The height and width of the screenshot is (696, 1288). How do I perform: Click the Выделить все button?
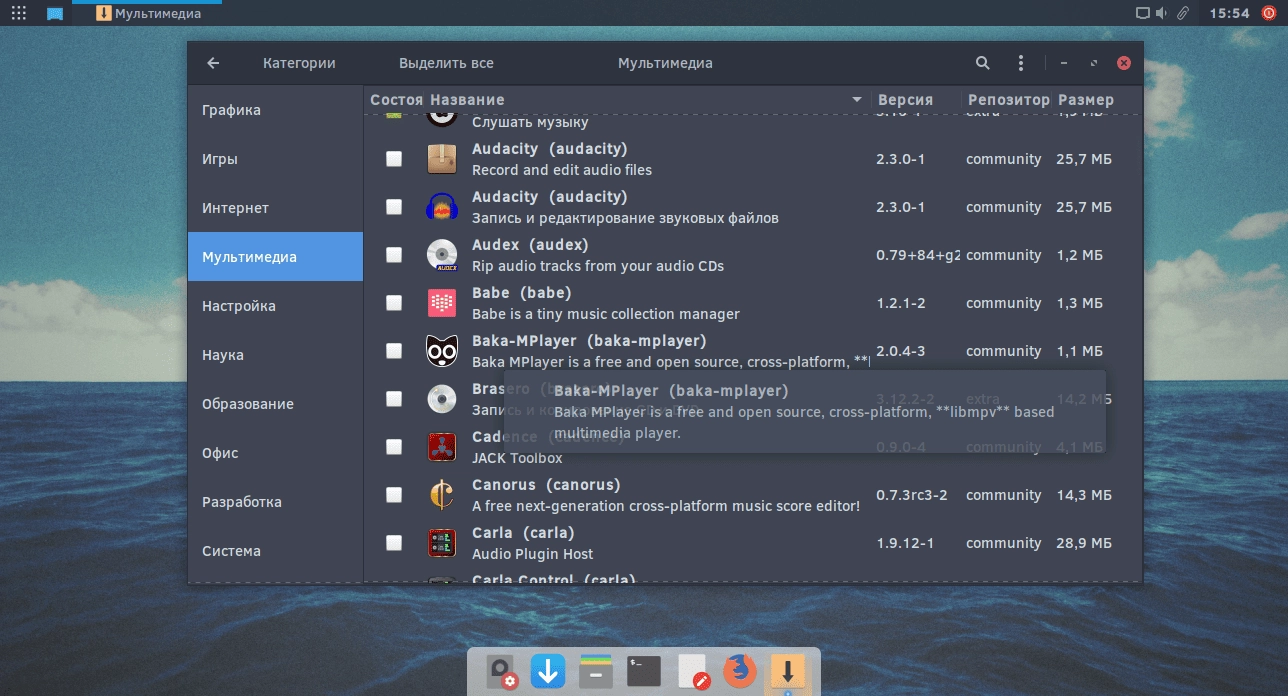pyautogui.click(x=446, y=62)
